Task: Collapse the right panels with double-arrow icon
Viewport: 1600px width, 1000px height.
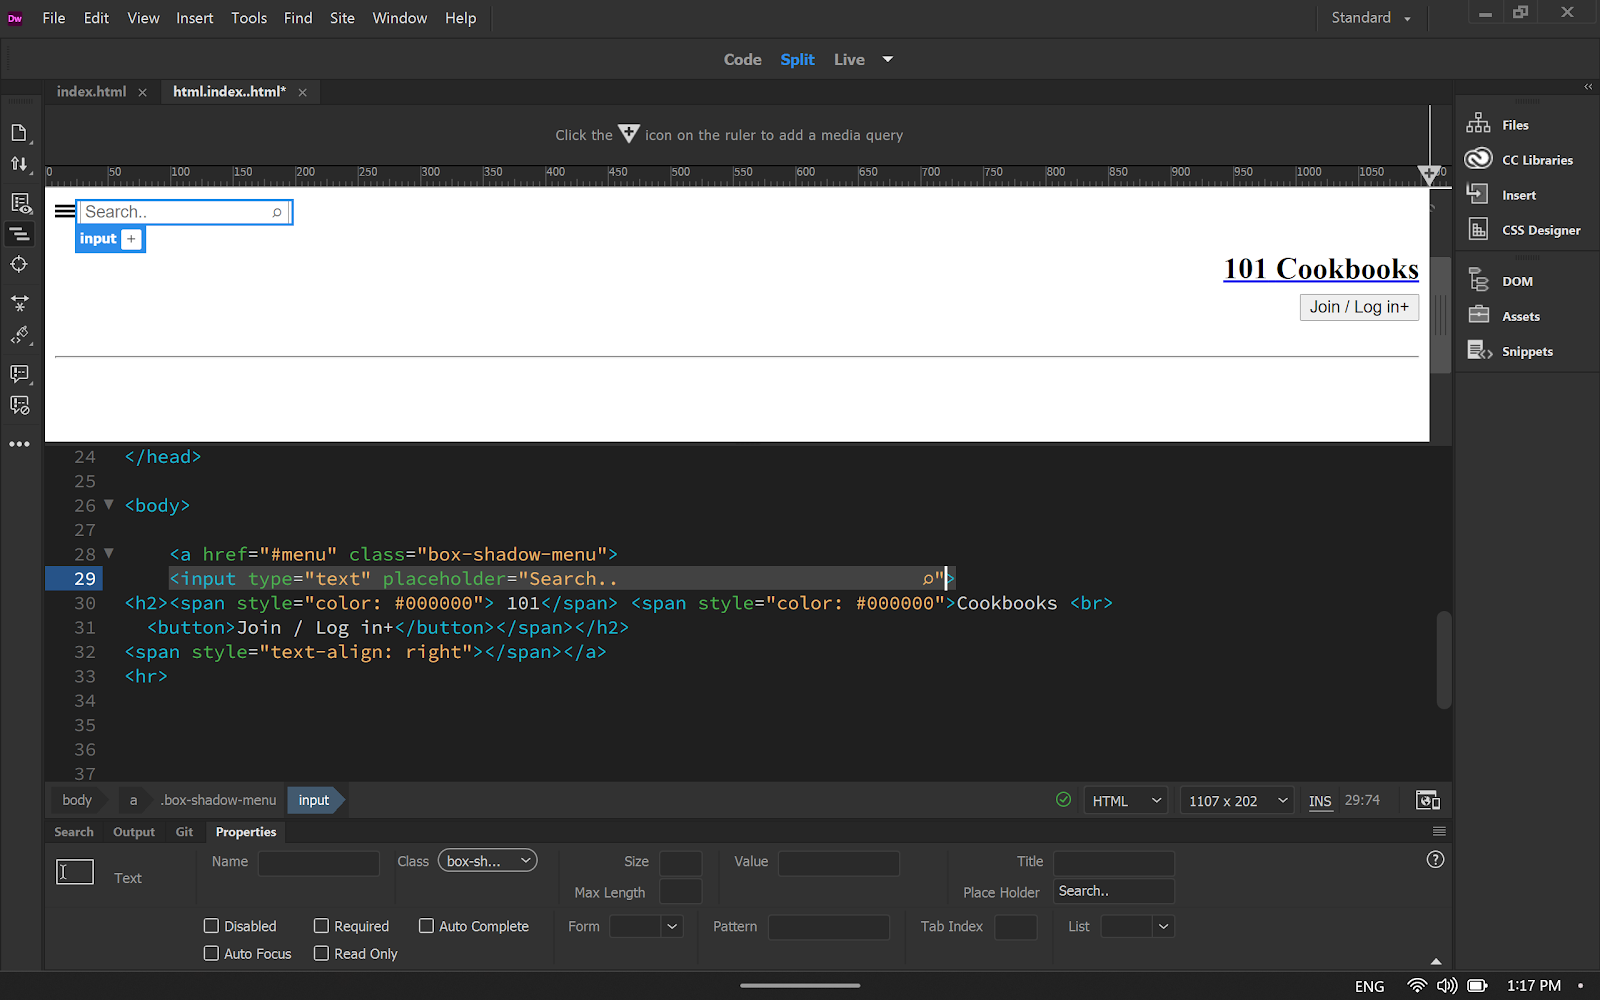Action: [x=1588, y=87]
